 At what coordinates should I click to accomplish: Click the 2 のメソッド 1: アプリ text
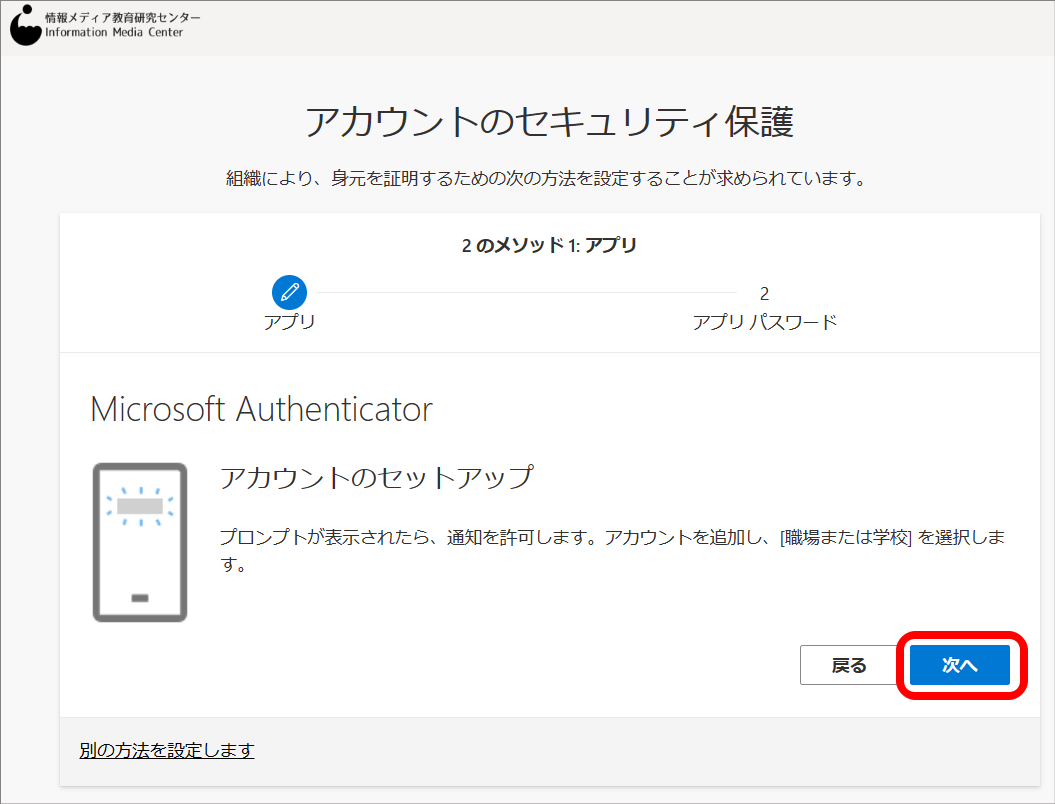tap(549, 245)
